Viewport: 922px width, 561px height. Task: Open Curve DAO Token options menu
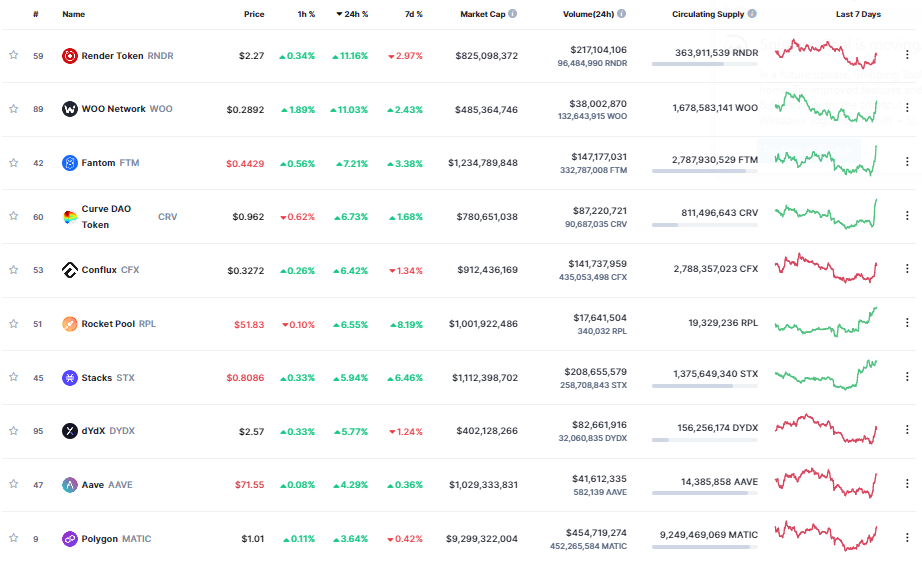tap(907, 216)
